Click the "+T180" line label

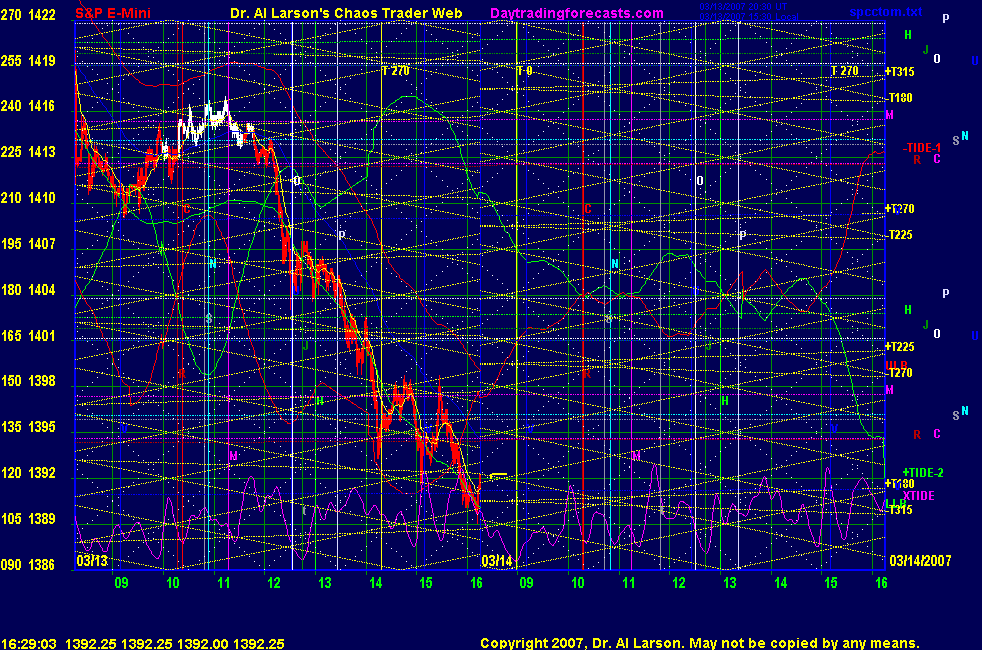click(899, 483)
